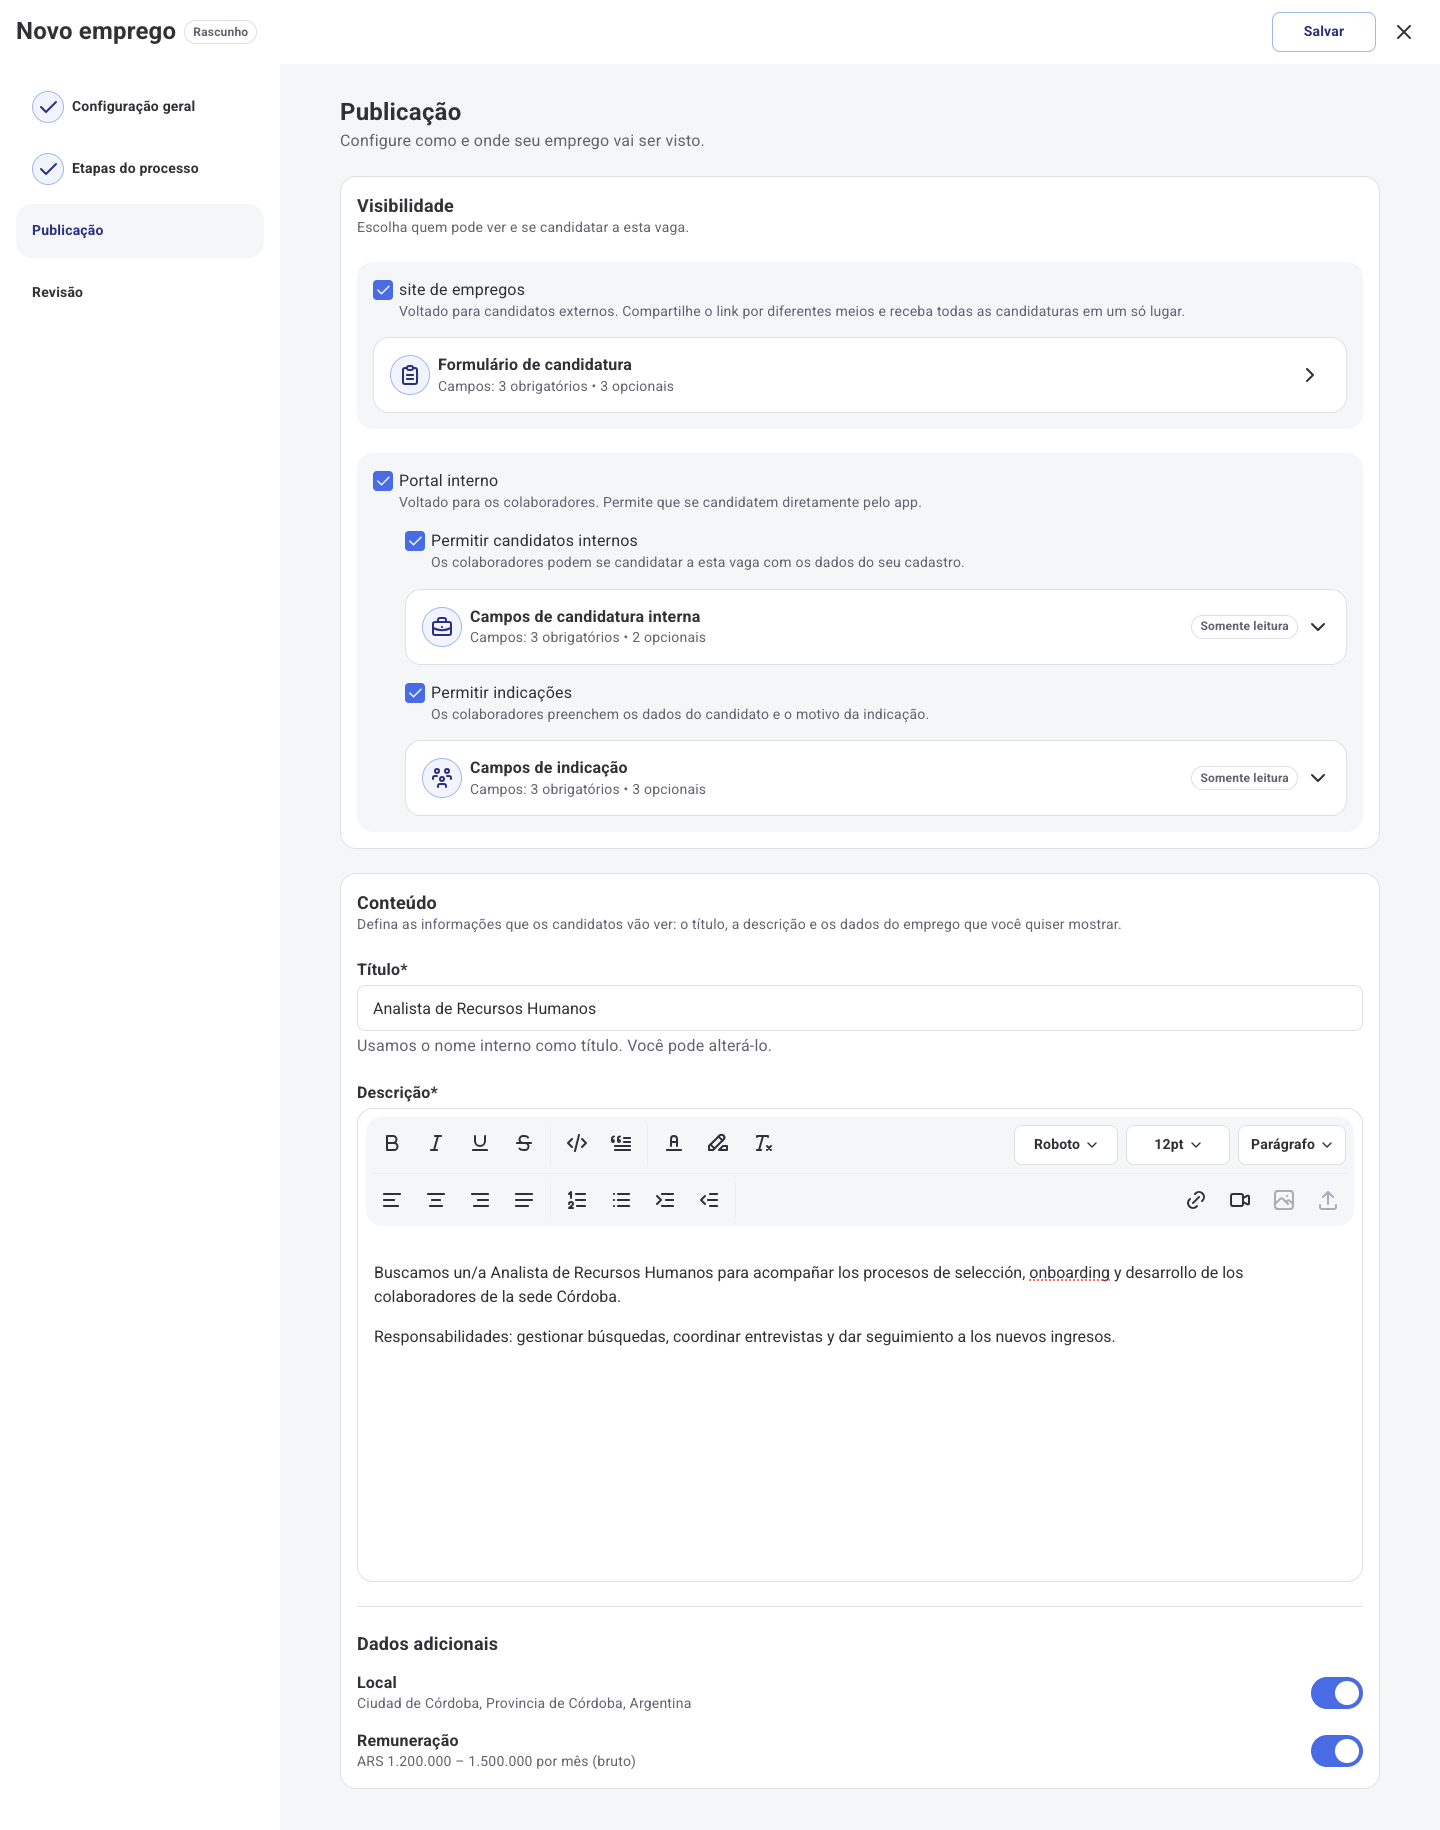Align description text left

click(x=392, y=1200)
